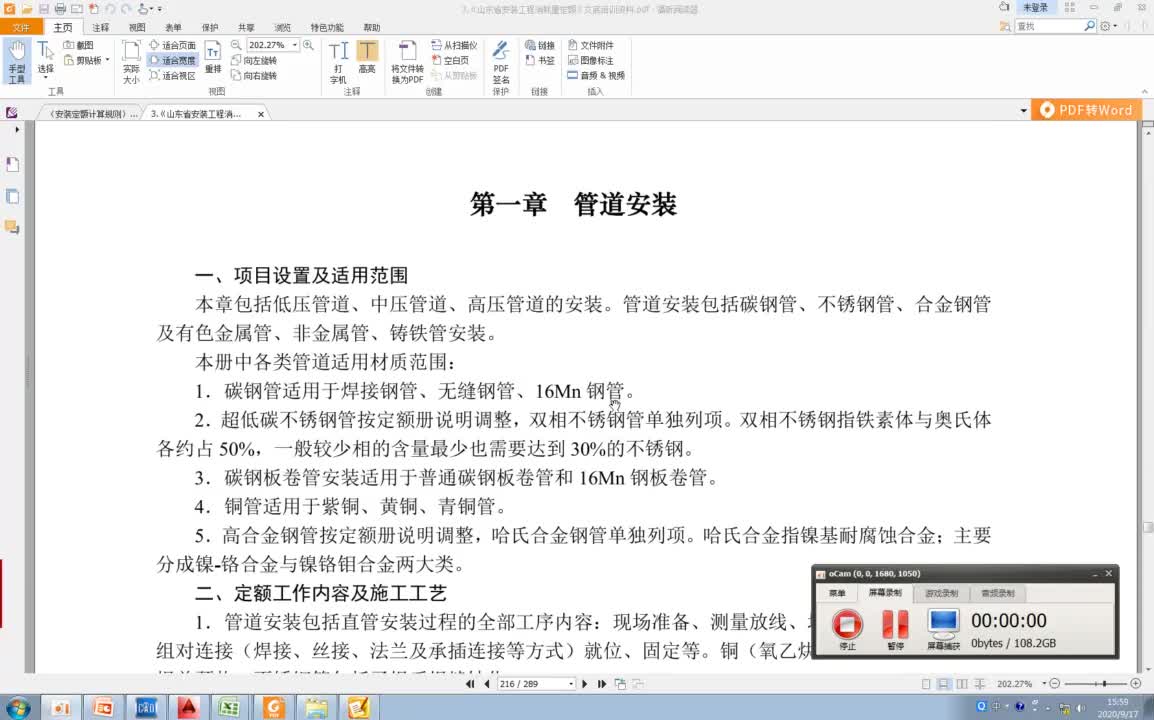
Task: Select continuous page view in status bar
Action: click(x=944, y=684)
